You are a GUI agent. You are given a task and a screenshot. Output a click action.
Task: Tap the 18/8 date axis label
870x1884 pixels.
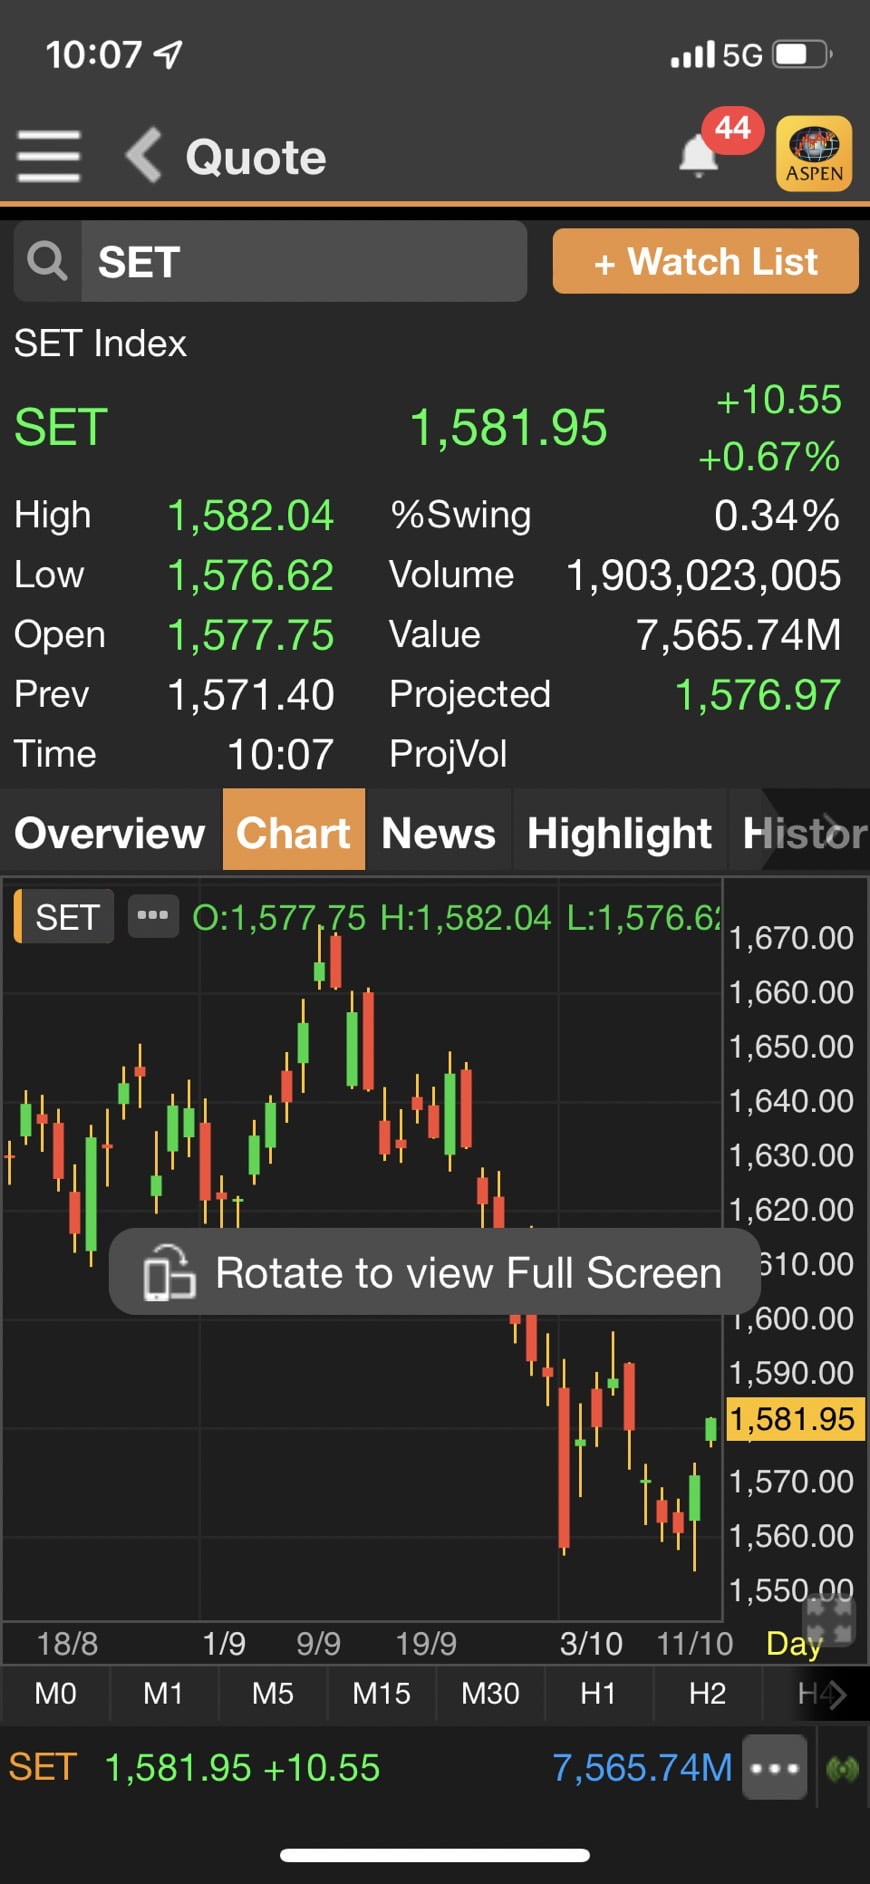[67, 1643]
